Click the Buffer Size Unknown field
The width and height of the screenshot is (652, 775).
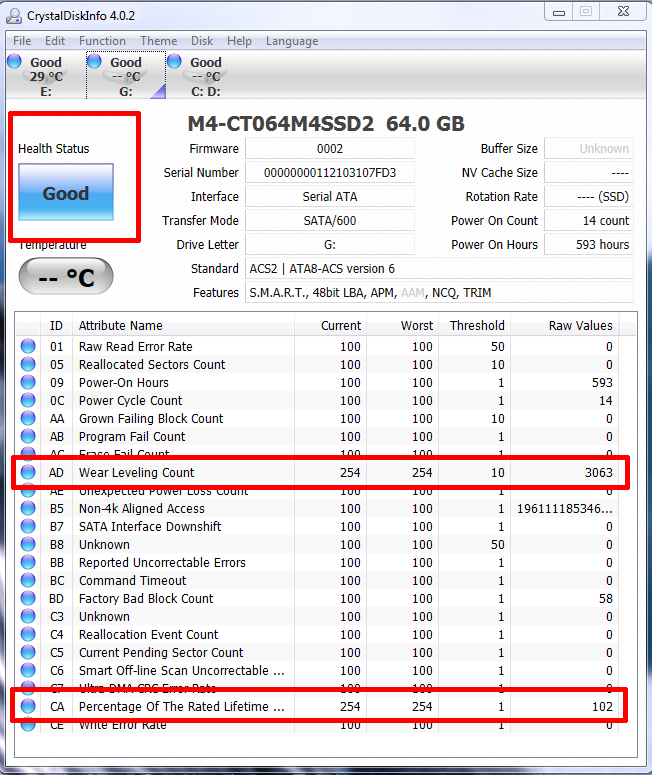[589, 149]
